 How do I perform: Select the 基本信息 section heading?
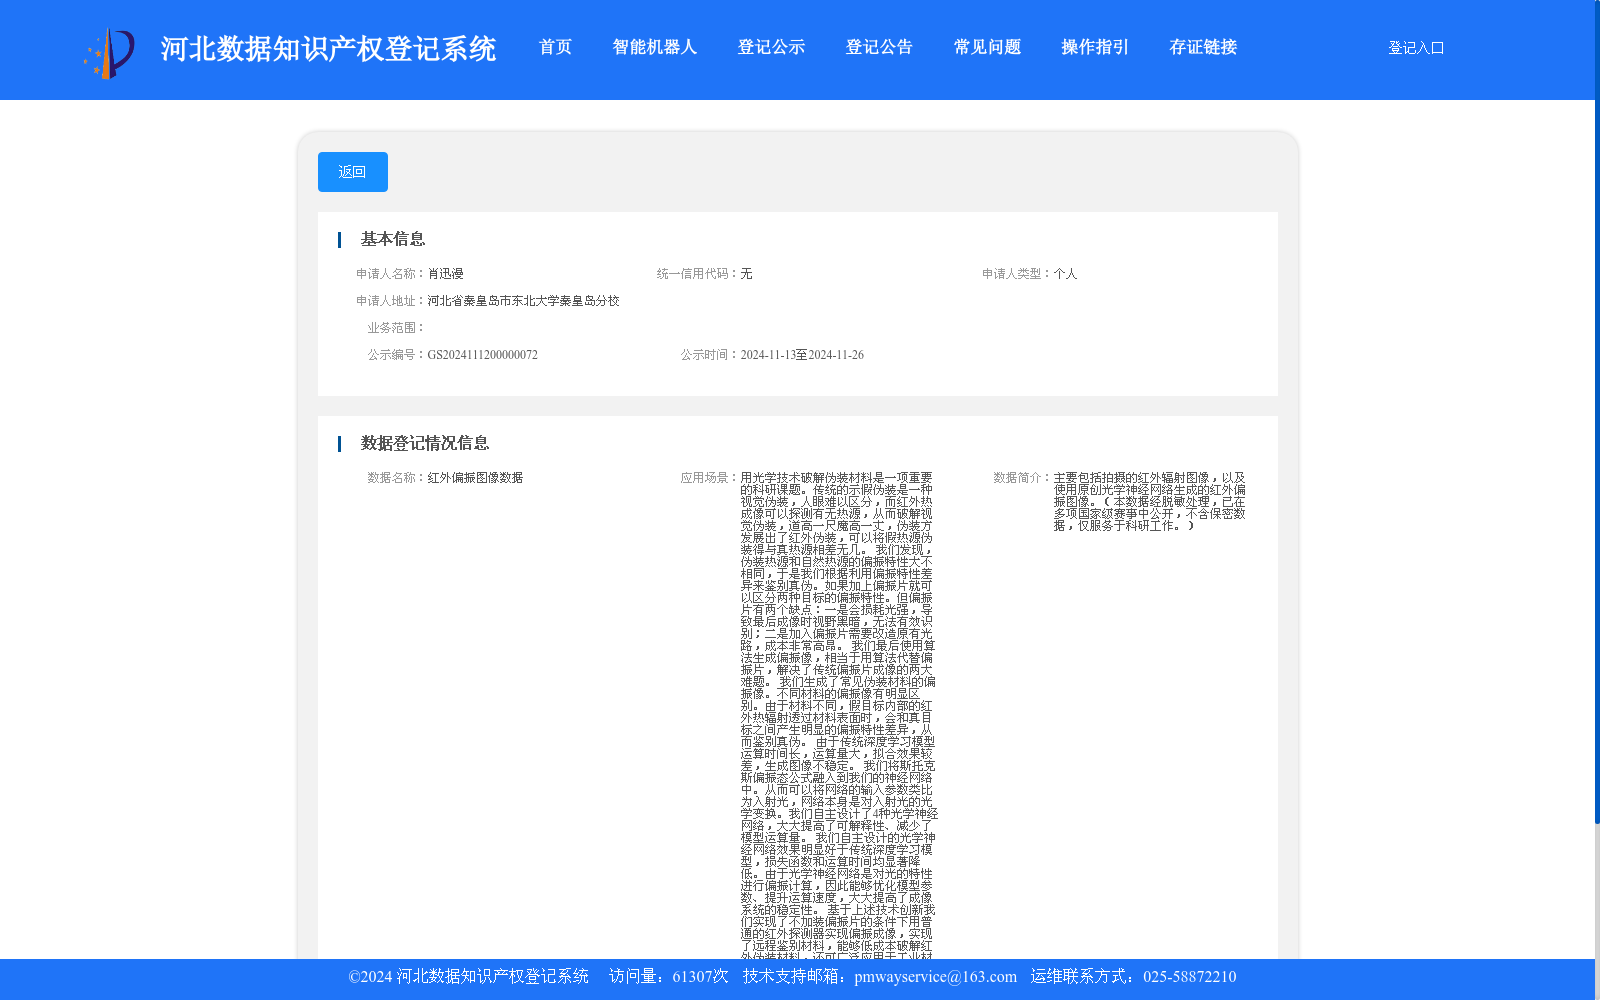click(x=393, y=239)
